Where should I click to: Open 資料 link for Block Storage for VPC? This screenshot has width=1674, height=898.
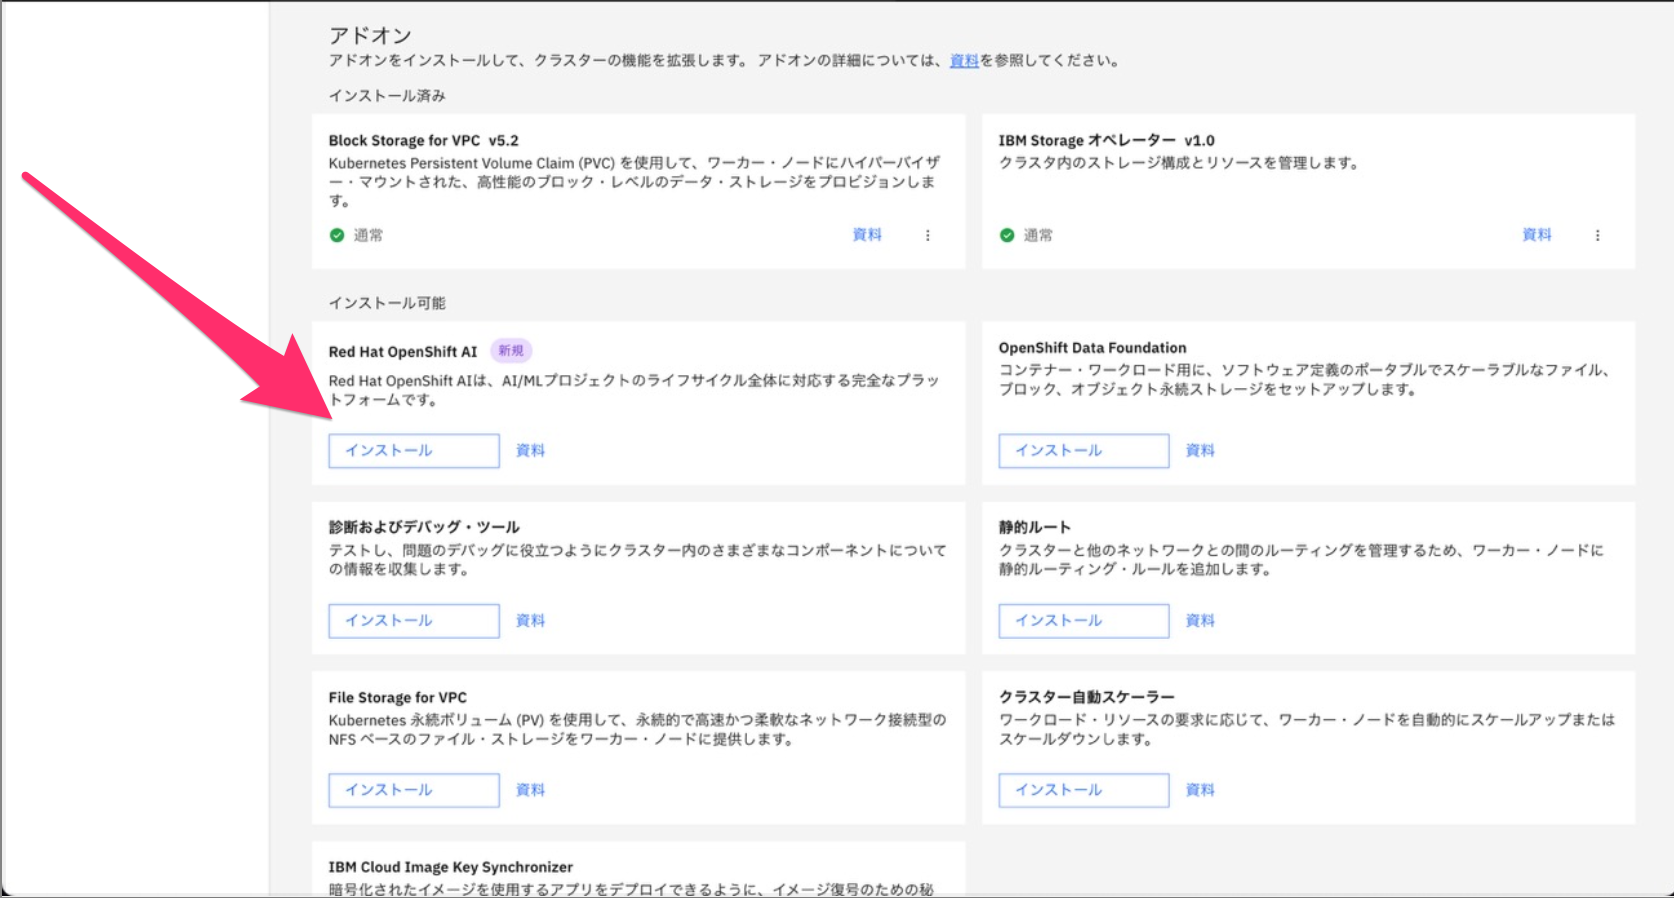point(867,235)
